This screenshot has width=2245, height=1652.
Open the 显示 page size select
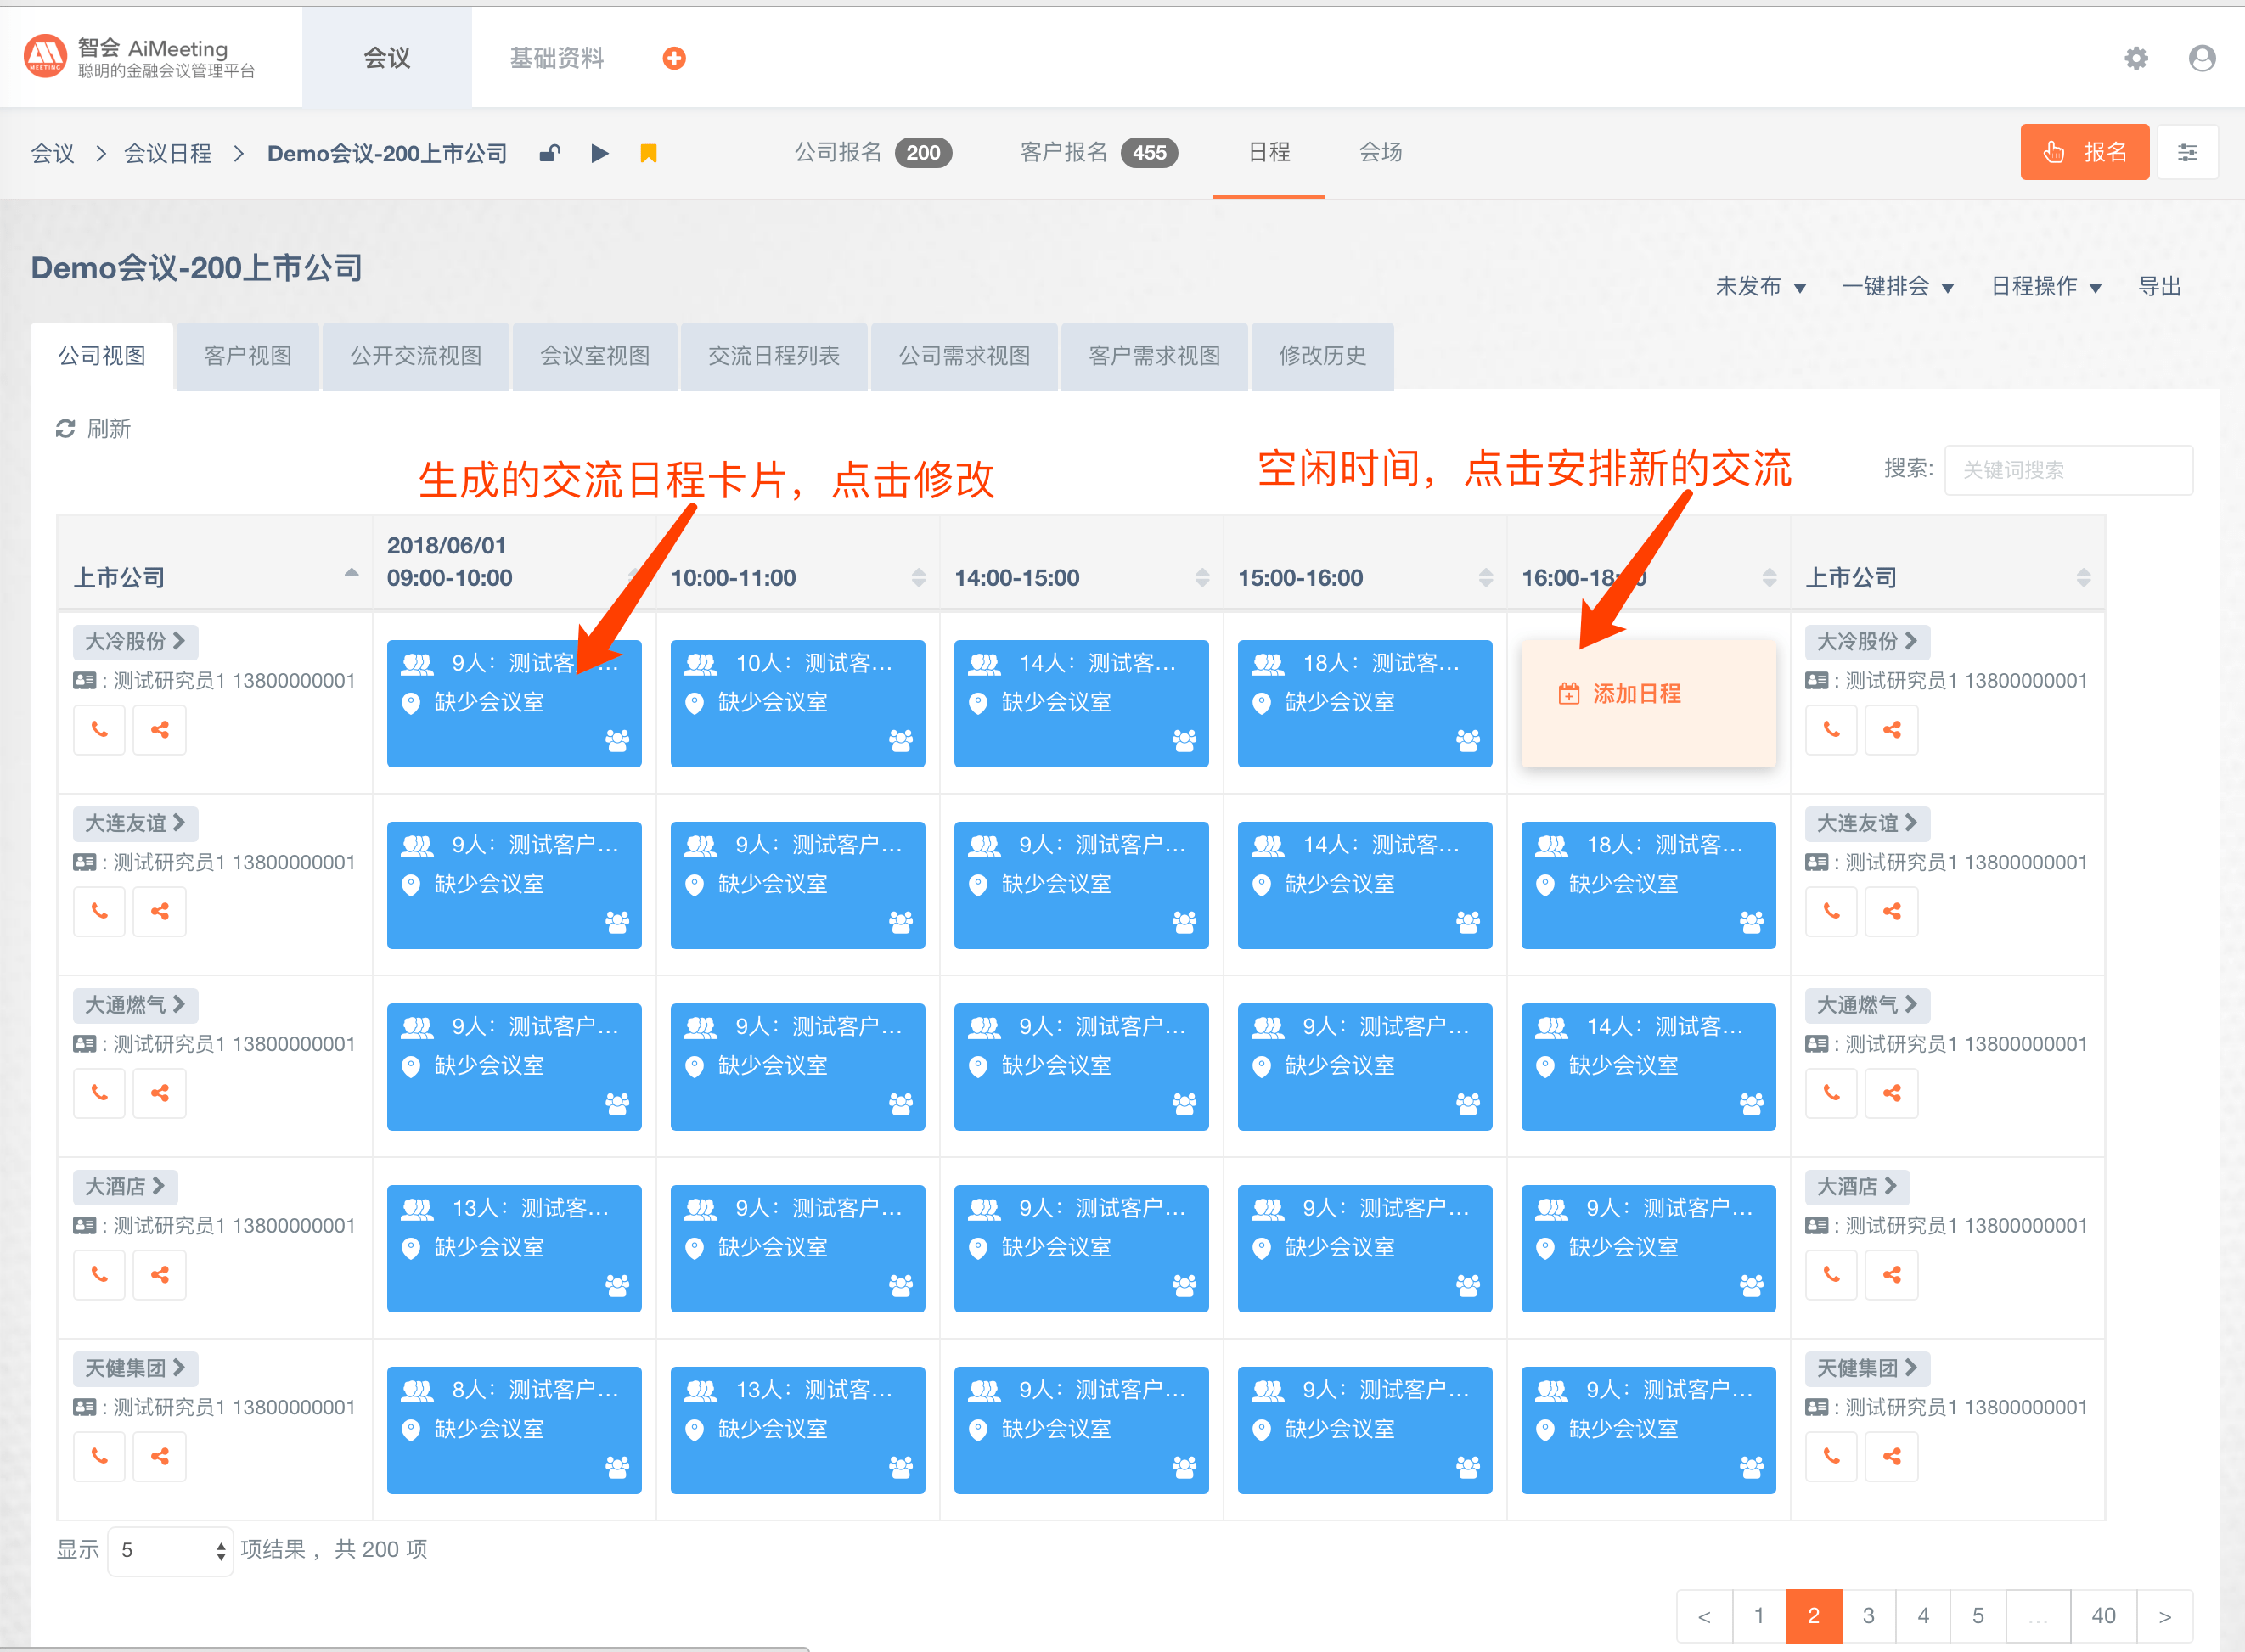170,1550
